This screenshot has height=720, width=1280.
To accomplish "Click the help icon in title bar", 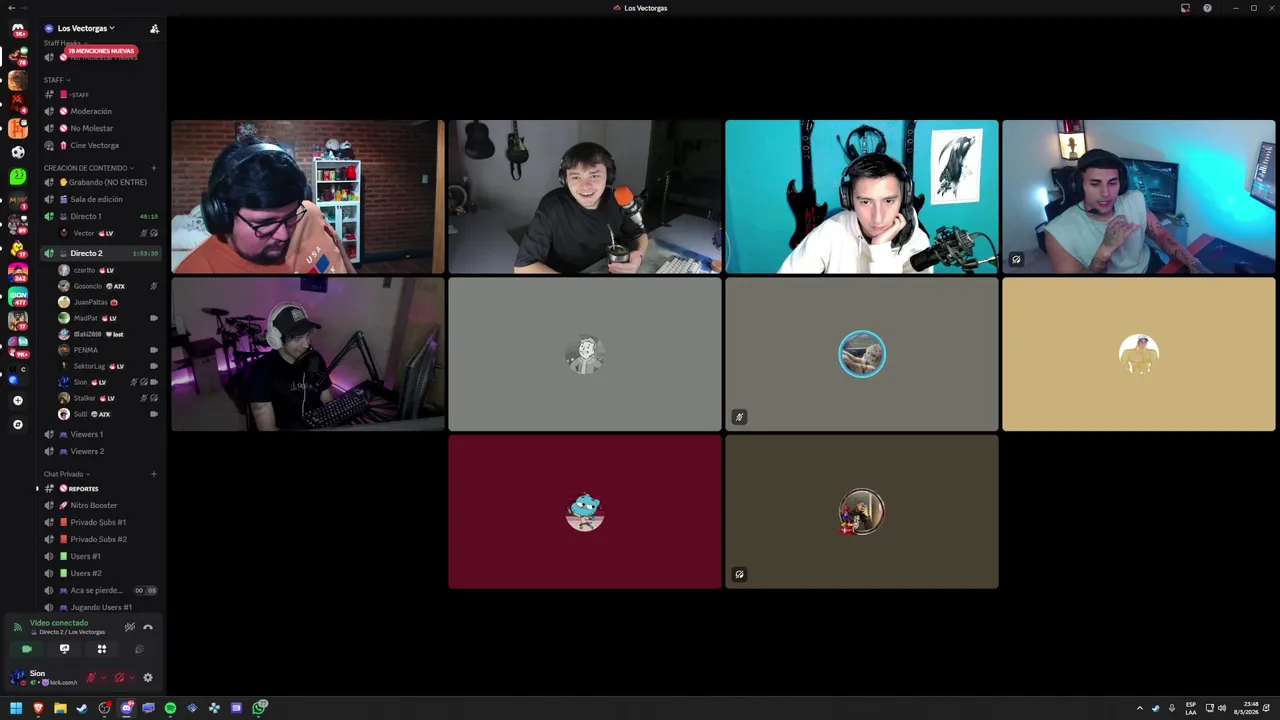I will click(x=1207, y=8).
